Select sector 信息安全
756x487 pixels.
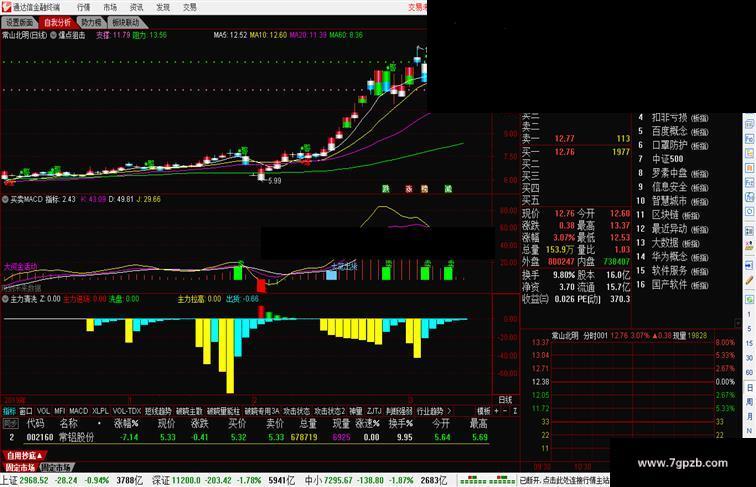(x=680, y=187)
